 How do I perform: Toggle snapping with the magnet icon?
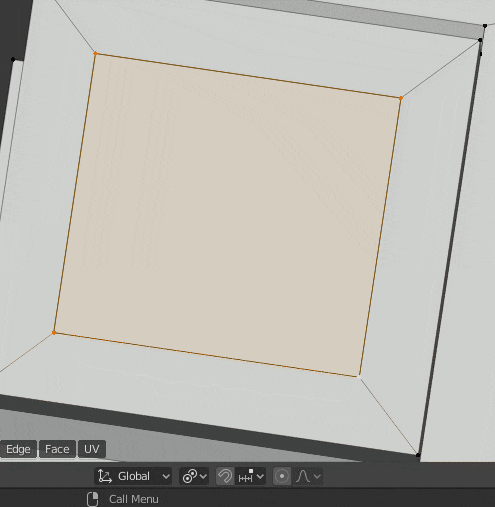(x=225, y=476)
